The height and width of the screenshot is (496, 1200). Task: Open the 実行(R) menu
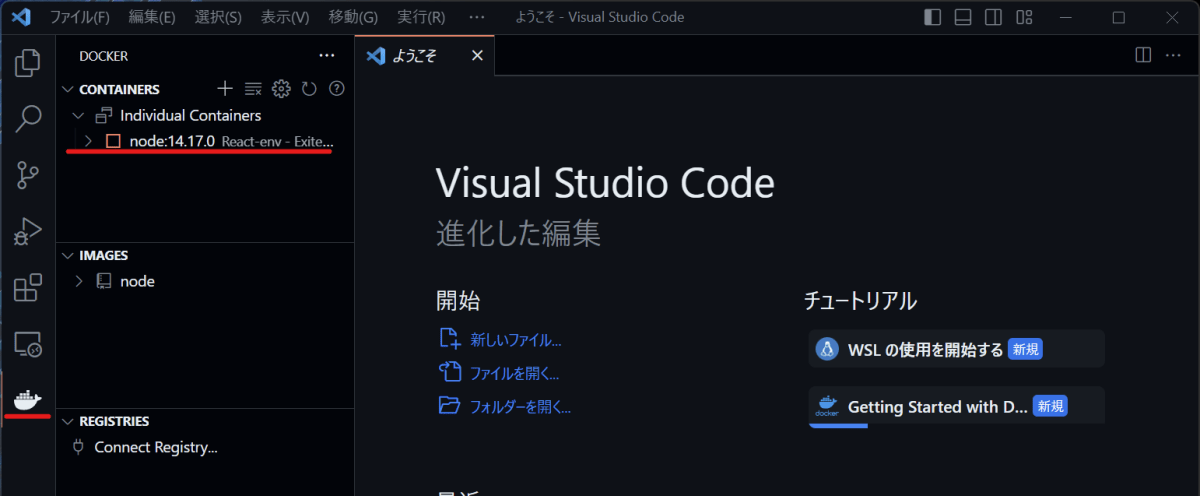point(421,17)
